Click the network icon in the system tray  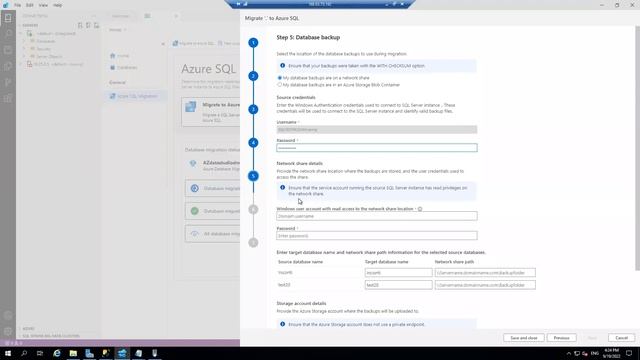click(577, 353)
